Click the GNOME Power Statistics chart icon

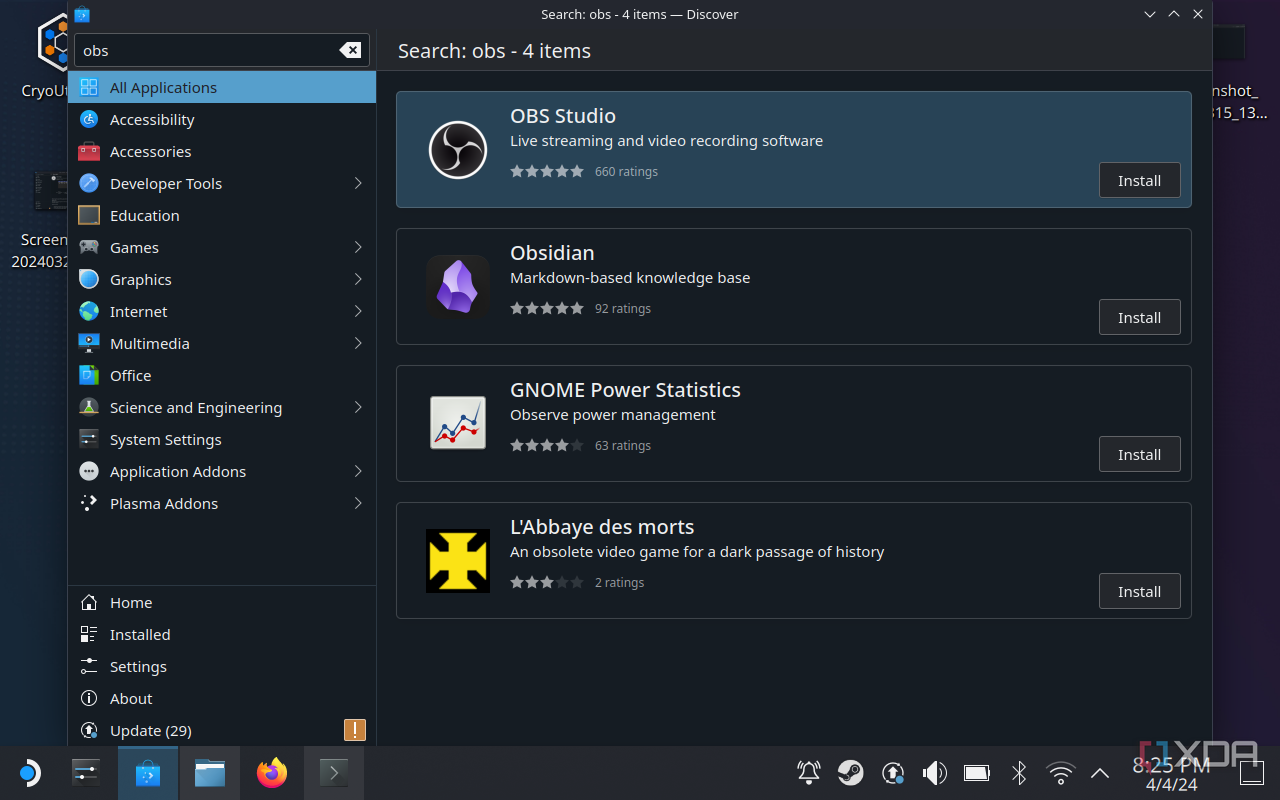pos(458,423)
